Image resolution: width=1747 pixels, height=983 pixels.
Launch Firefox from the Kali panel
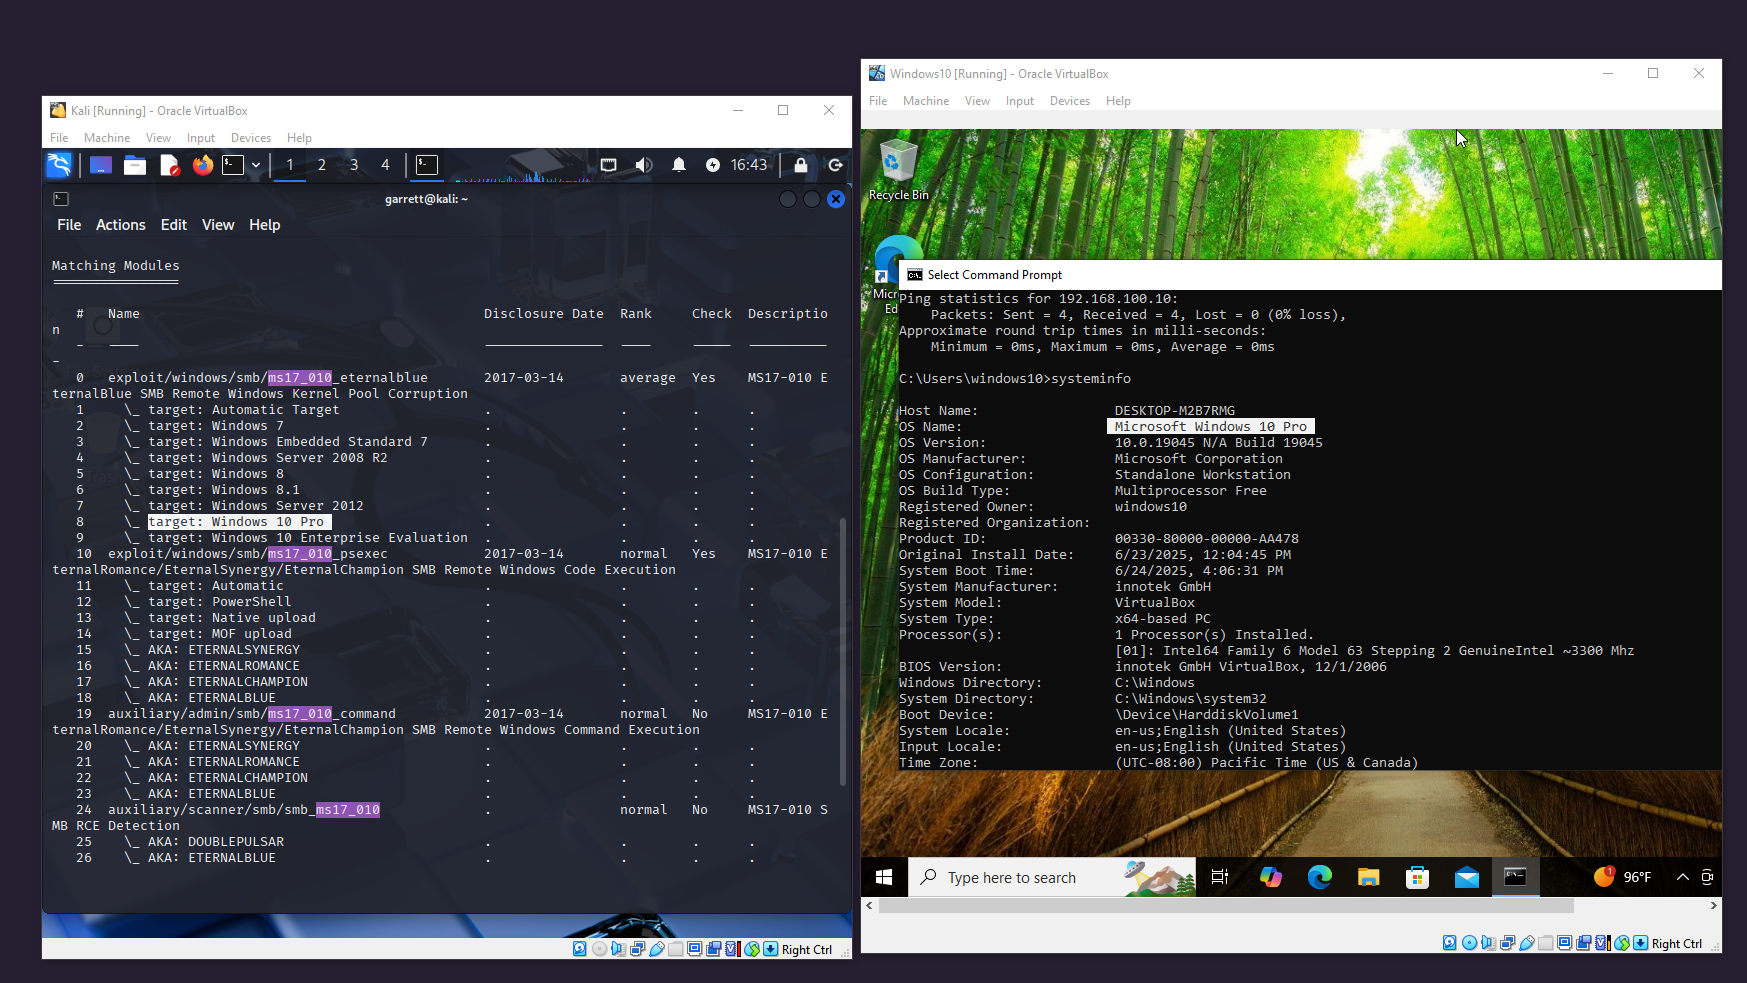[203, 165]
